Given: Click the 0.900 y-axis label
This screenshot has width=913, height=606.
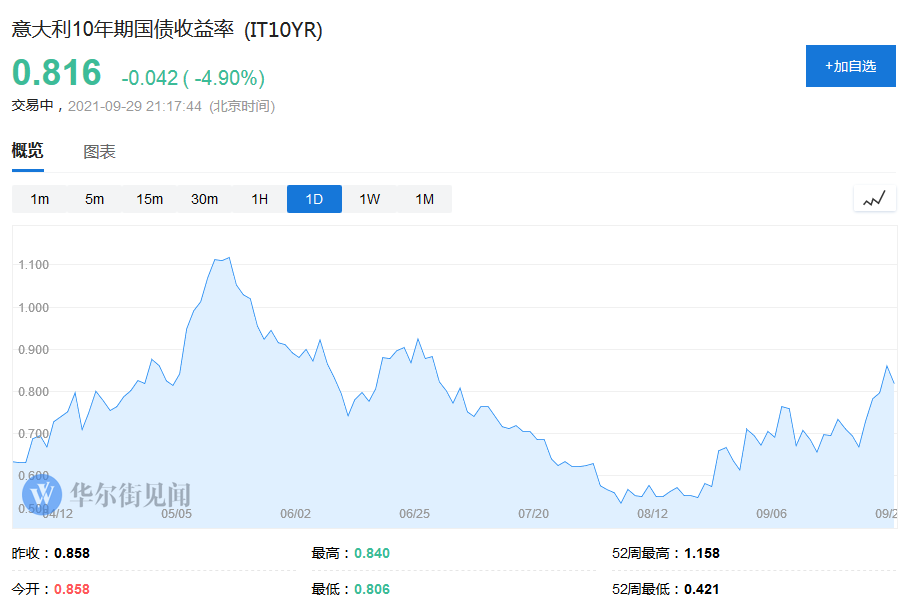Looking at the screenshot, I should point(34,350).
